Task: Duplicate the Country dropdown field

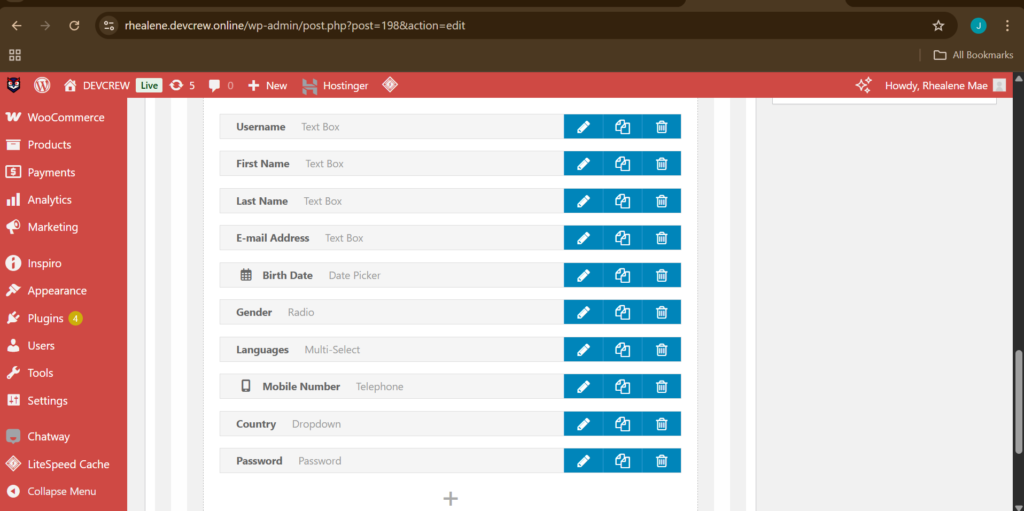Action: pos(622,424)
